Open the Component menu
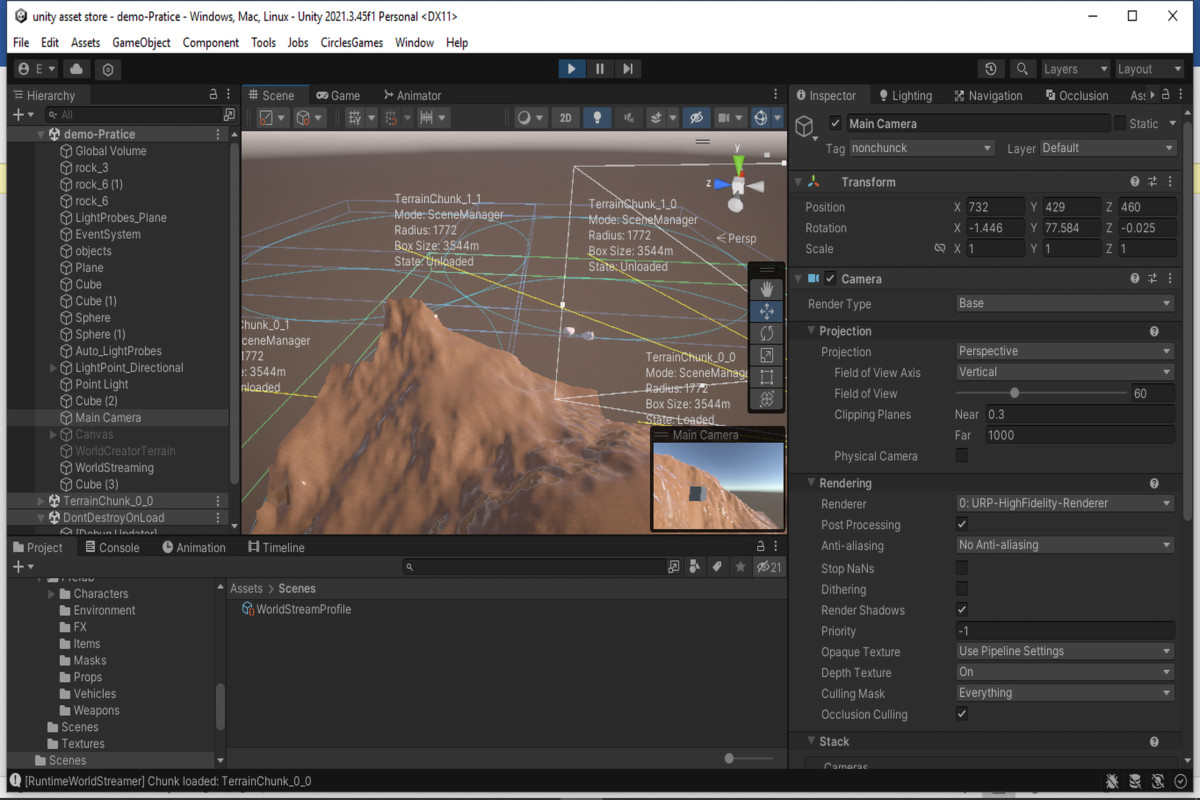 coord(211,43)
